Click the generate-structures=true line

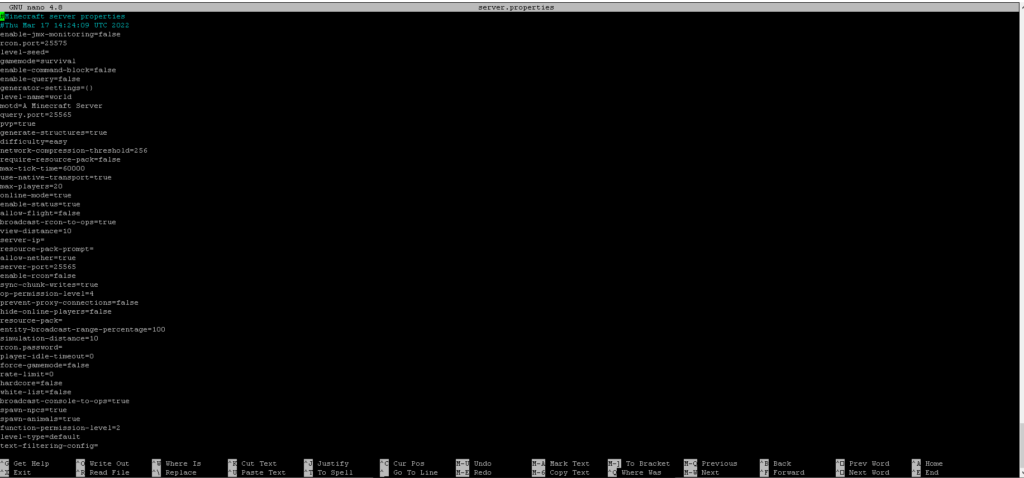[x=54, y=133]
